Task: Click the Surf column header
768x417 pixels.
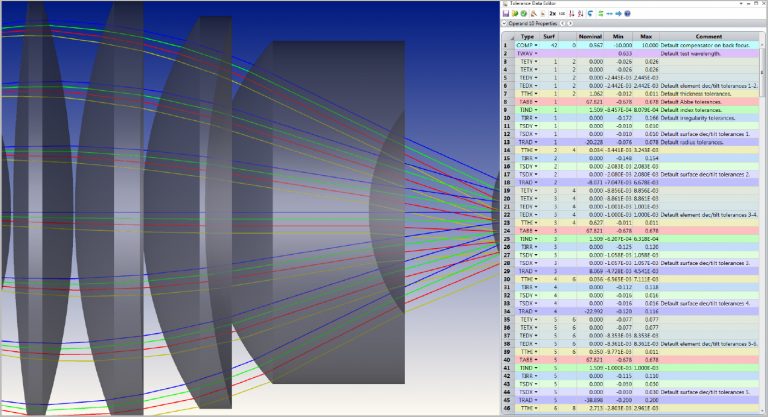Action: 549,36
